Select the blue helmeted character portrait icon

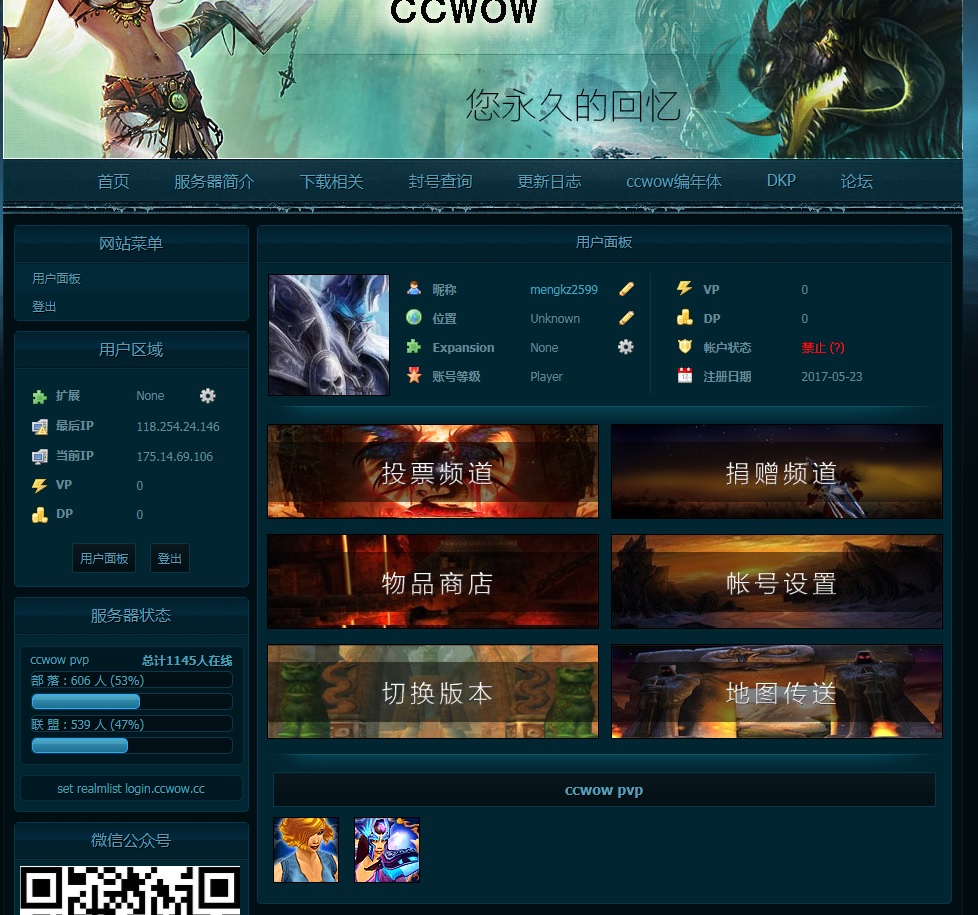387,850
